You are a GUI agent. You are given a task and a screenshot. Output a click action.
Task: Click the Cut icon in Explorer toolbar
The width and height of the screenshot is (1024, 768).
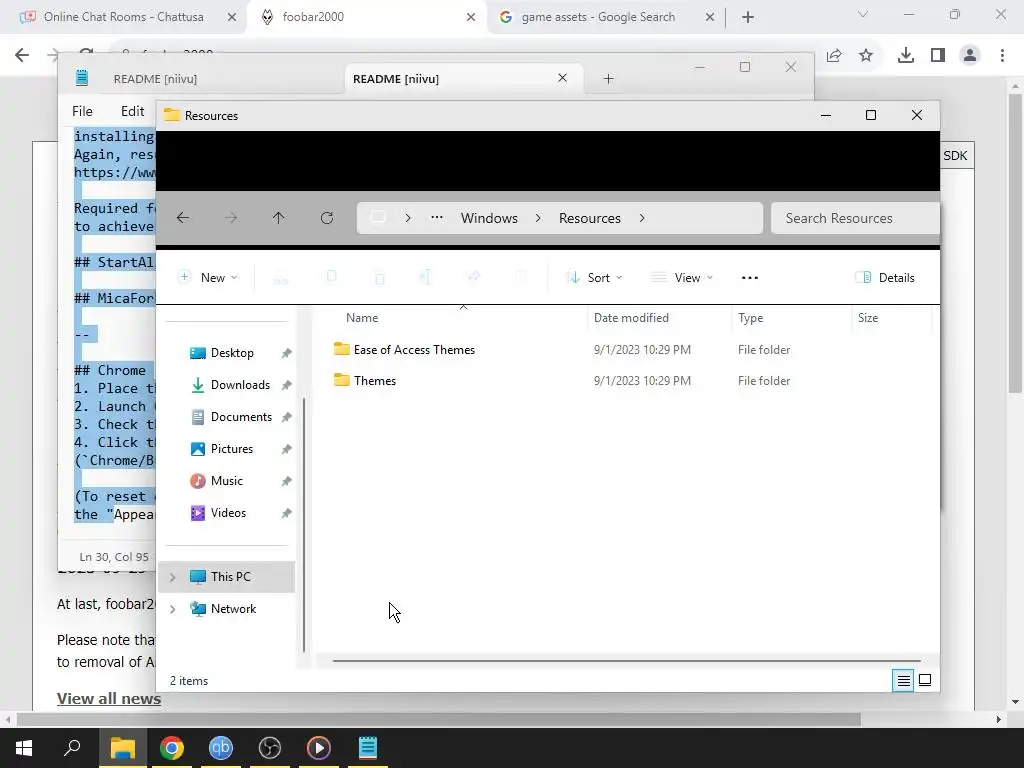point(281,278)
